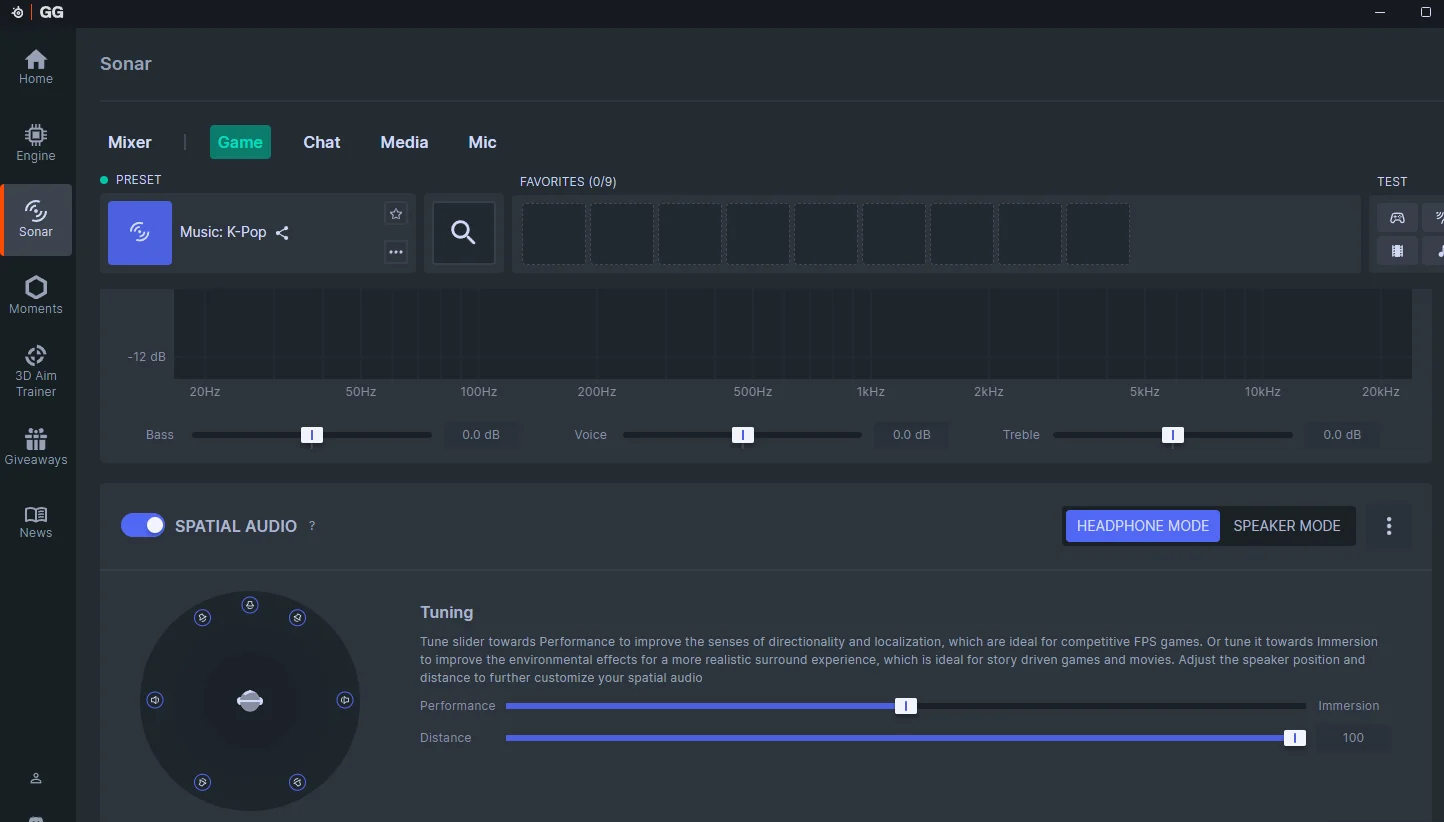The height and width of the screenshot is (822, 1444).
Task: Click the Voice 0.0 dB value field
Action: [x=912, y=435]
